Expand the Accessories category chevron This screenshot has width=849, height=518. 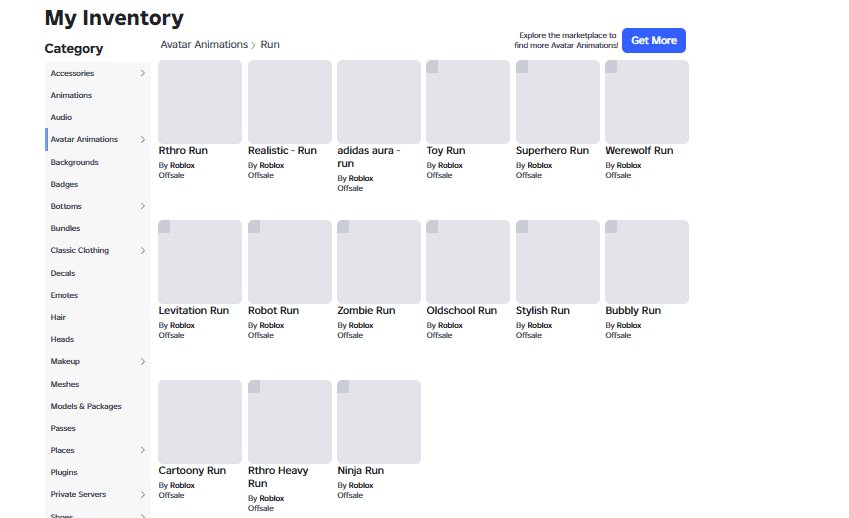(x=142, y=73)
